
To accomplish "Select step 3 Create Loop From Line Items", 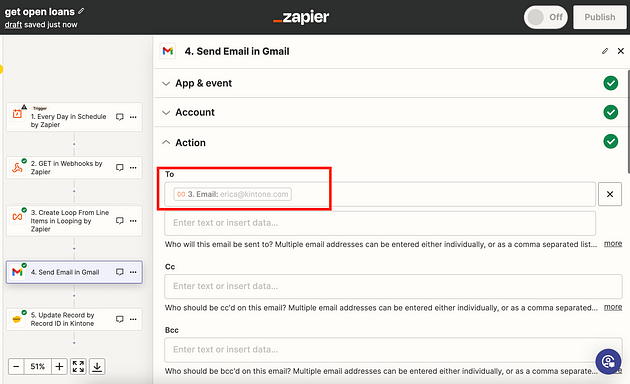I will pyautogui.click(x=74, y=221).
